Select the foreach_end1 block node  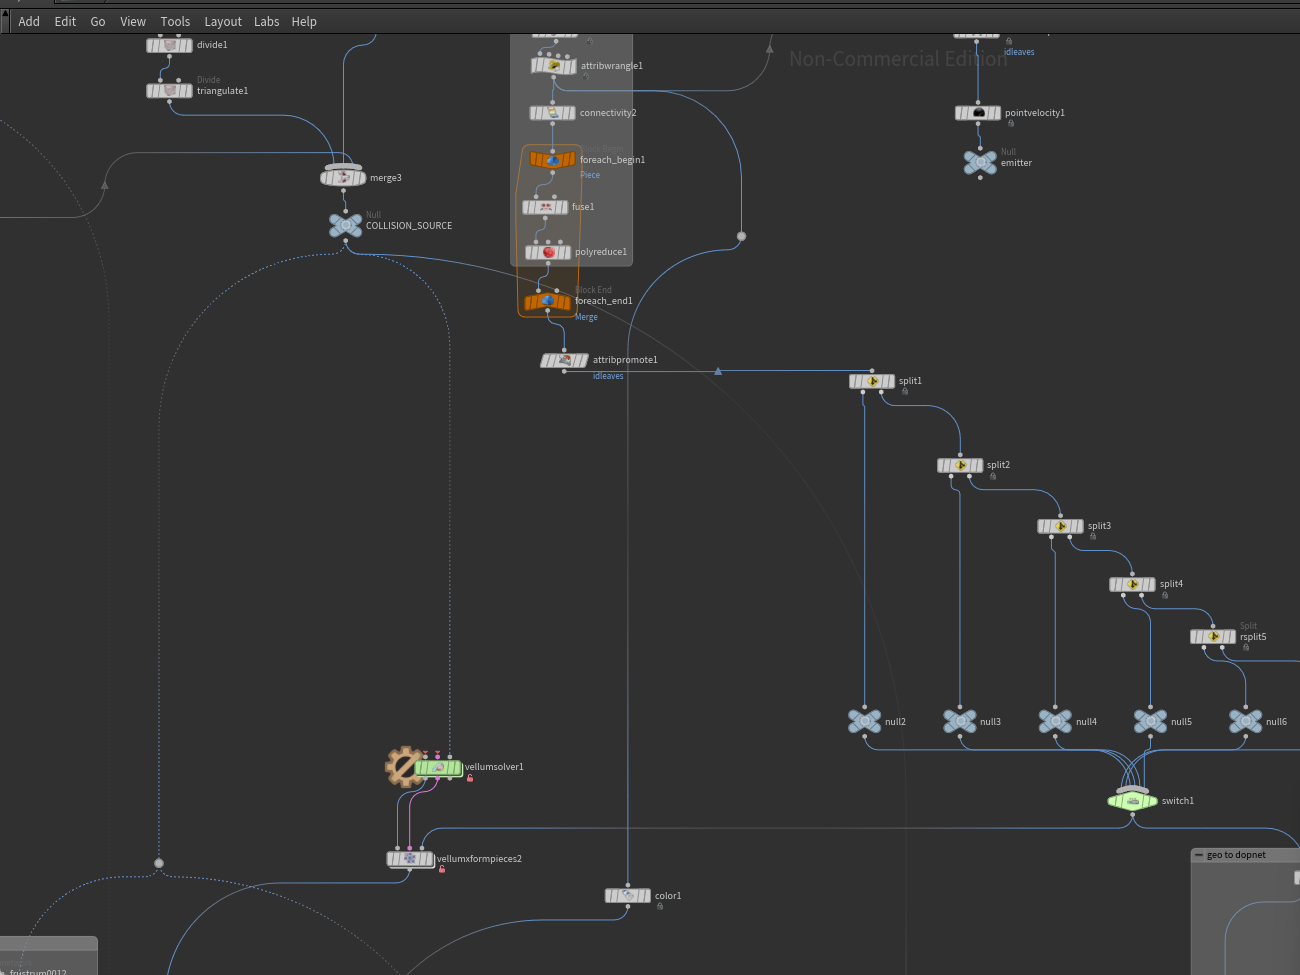tap(548, 301)
